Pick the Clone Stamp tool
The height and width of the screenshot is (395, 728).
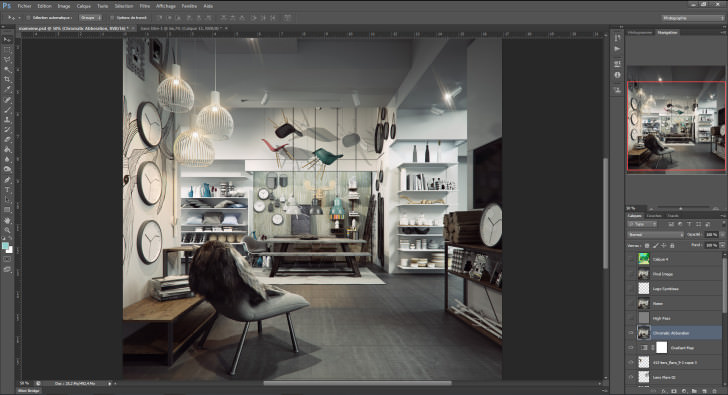[x=7, y=120]
